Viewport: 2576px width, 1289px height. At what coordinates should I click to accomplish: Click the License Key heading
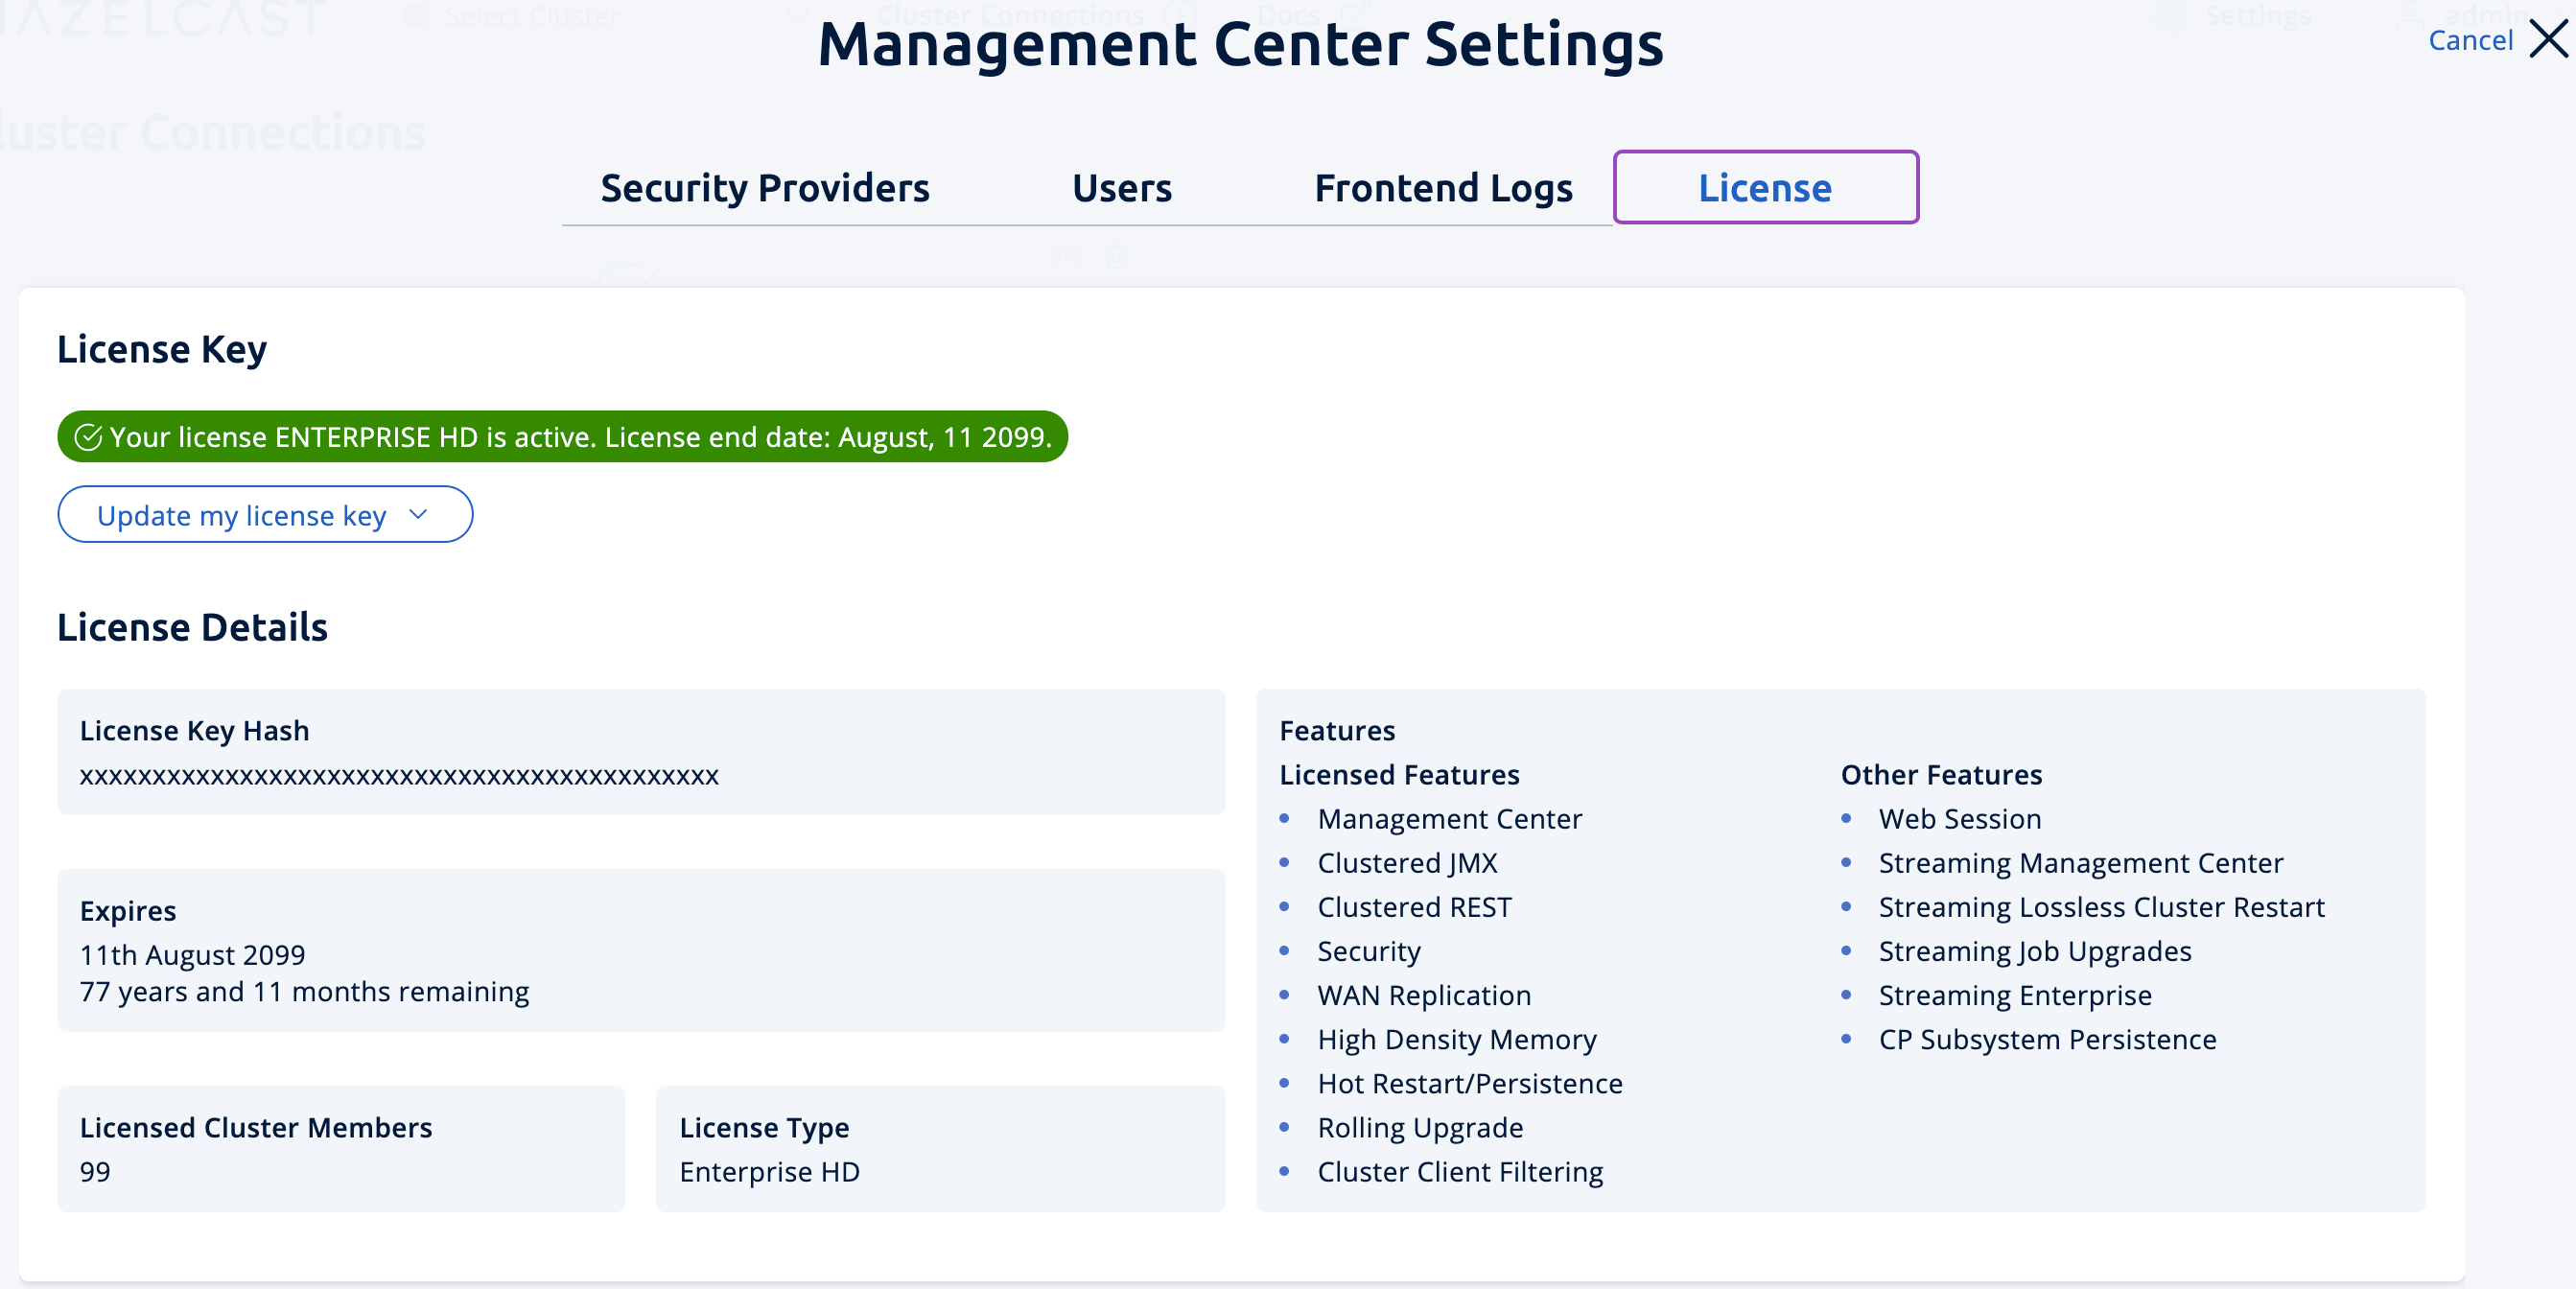162,349
